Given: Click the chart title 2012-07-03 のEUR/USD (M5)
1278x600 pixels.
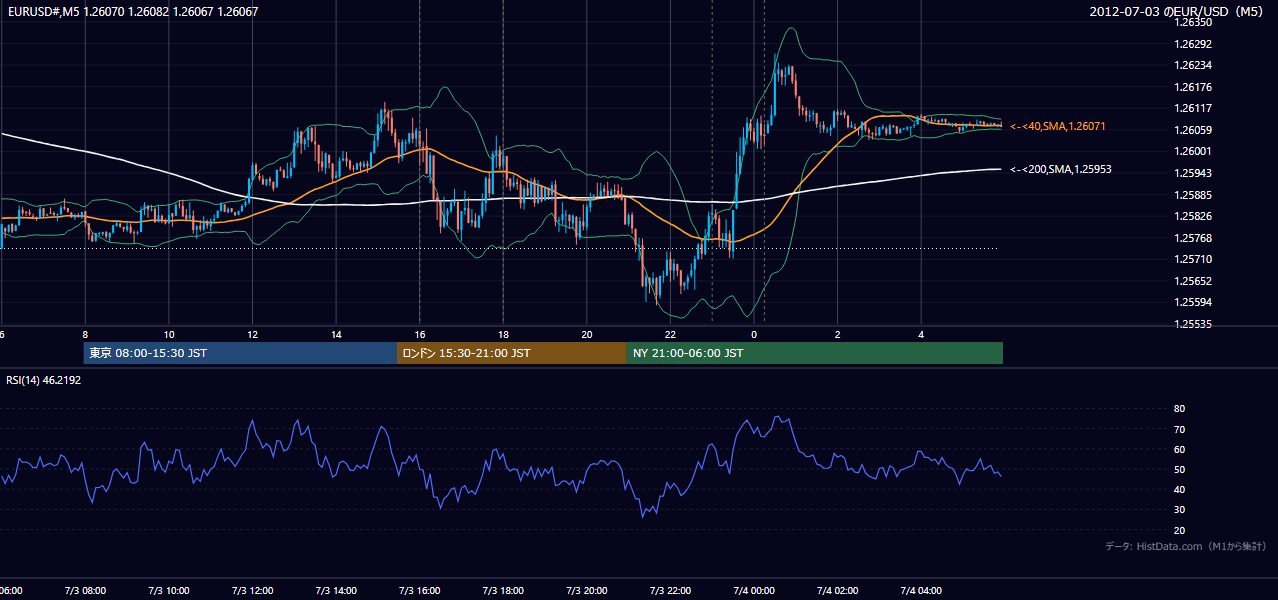Looking at the screenshot, I should [1178, 12].
